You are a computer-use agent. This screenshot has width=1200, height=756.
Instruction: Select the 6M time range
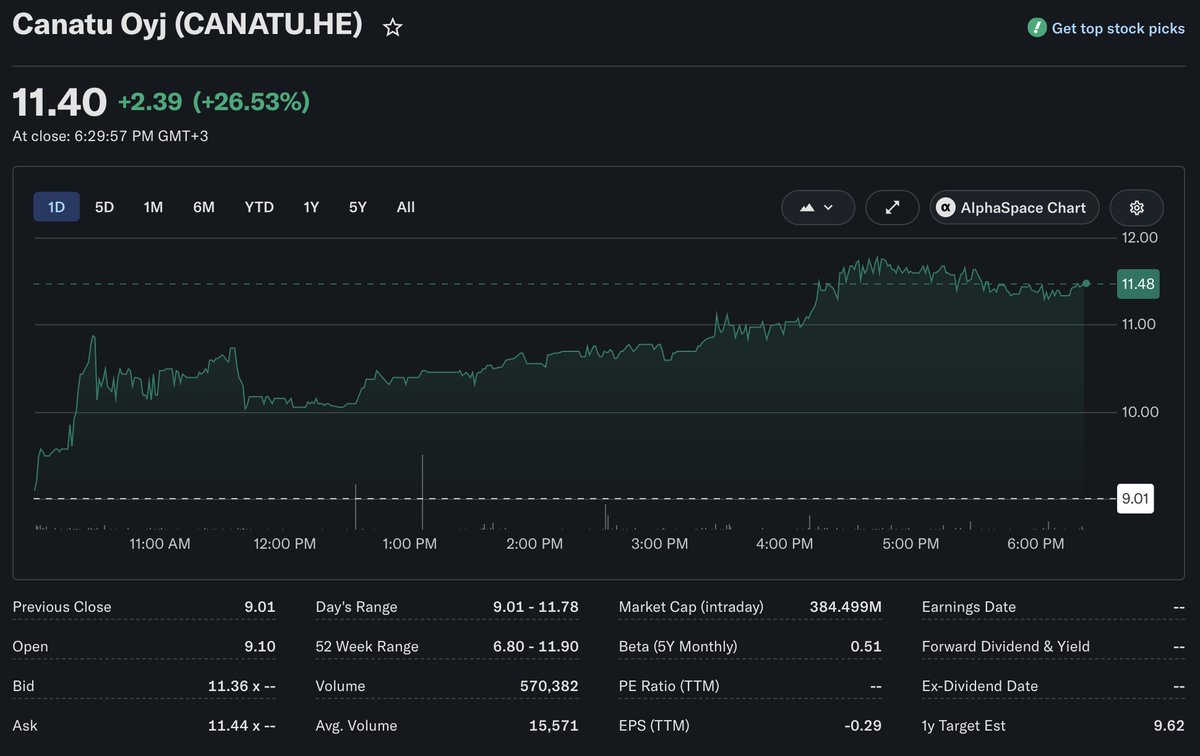coord(204,207)
